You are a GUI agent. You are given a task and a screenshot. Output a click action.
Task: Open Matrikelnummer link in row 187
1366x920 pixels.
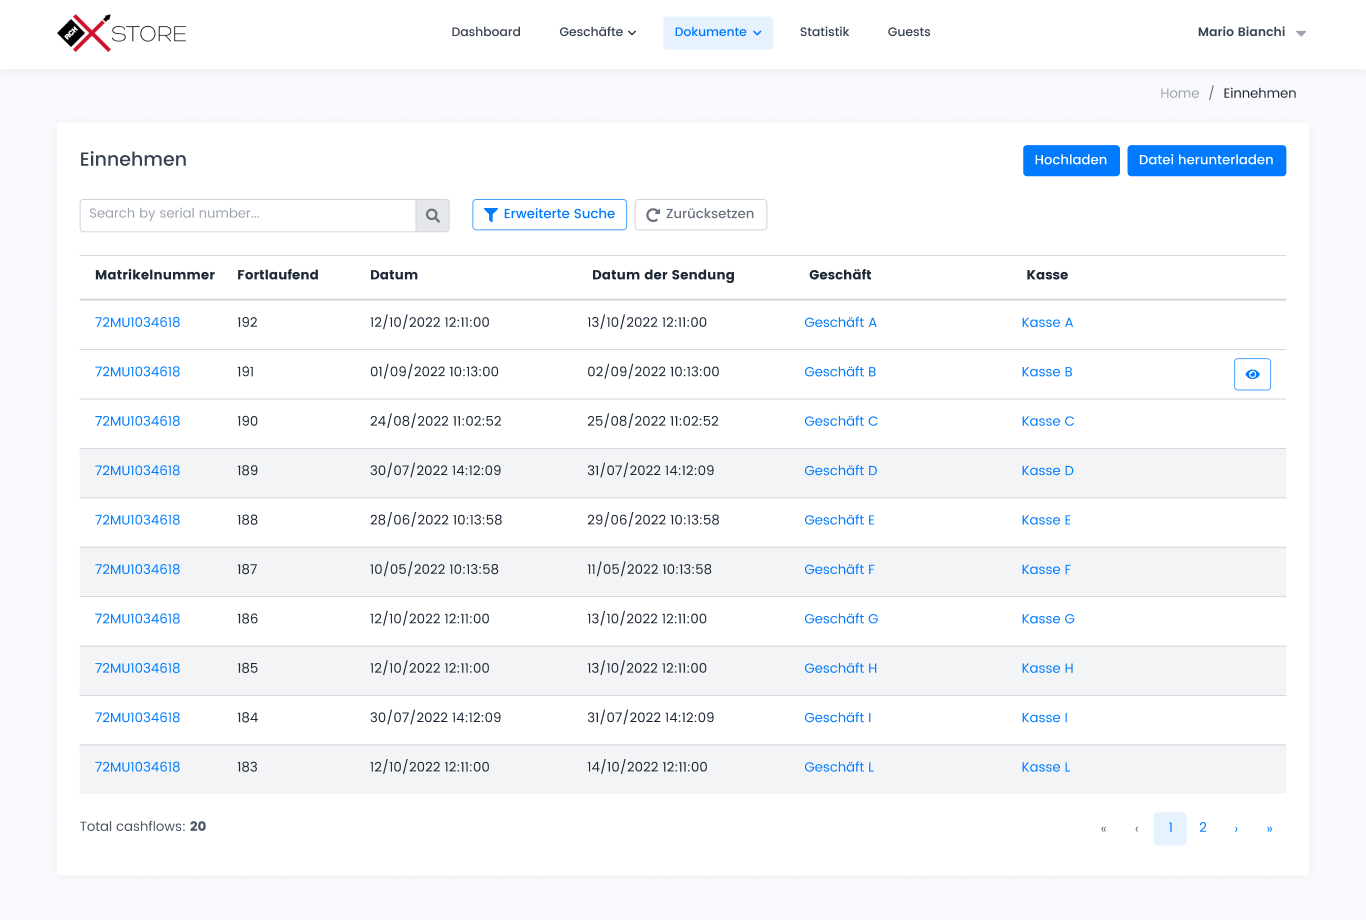click(x=138, y=570)
